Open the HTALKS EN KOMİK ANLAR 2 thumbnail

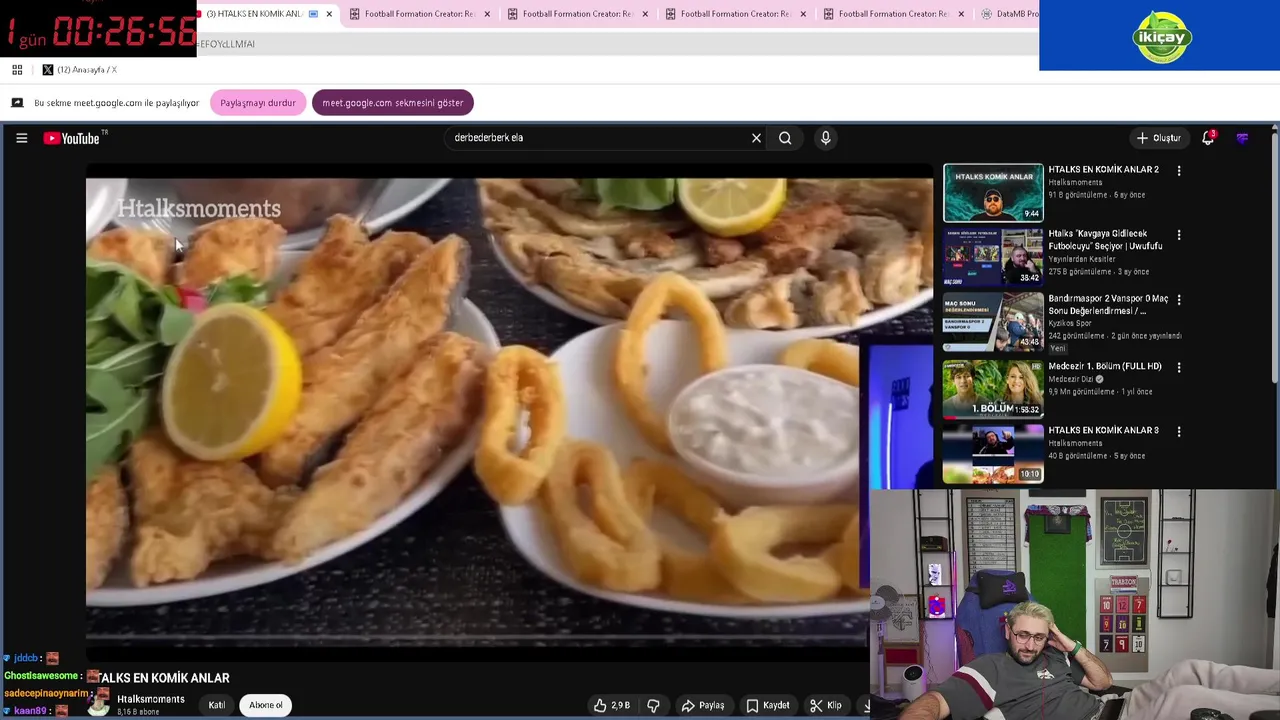point(993,192)
